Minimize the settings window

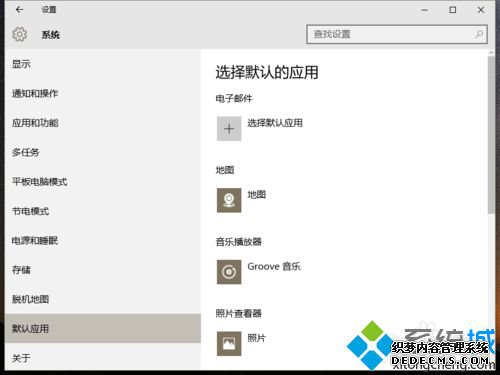(x=424, y=10)
